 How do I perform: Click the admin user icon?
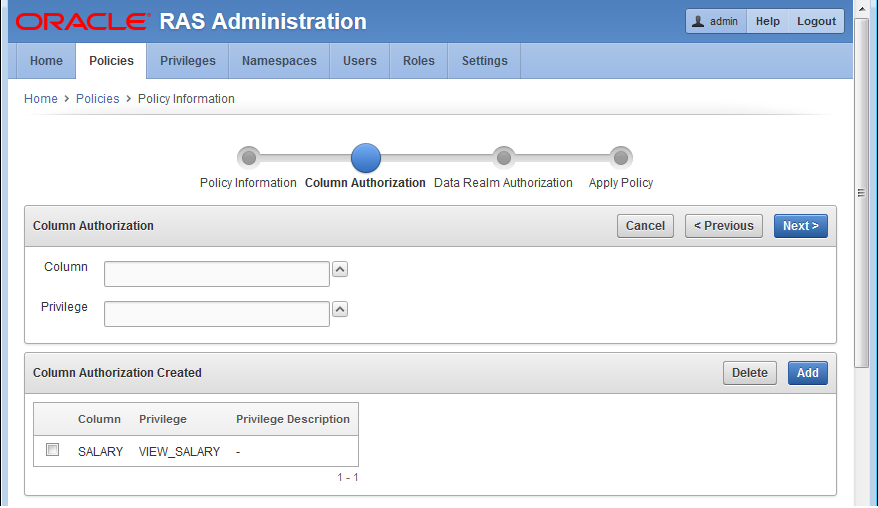tap(698, 21)
